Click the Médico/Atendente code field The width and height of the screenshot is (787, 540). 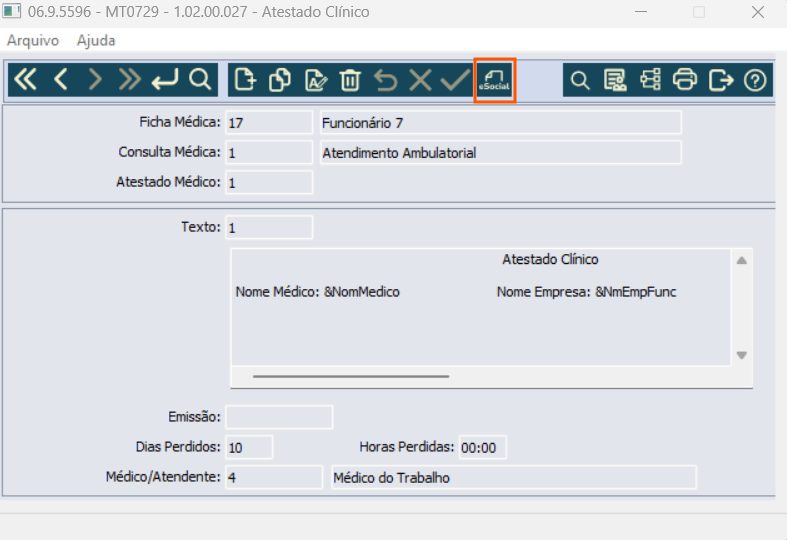274,477
